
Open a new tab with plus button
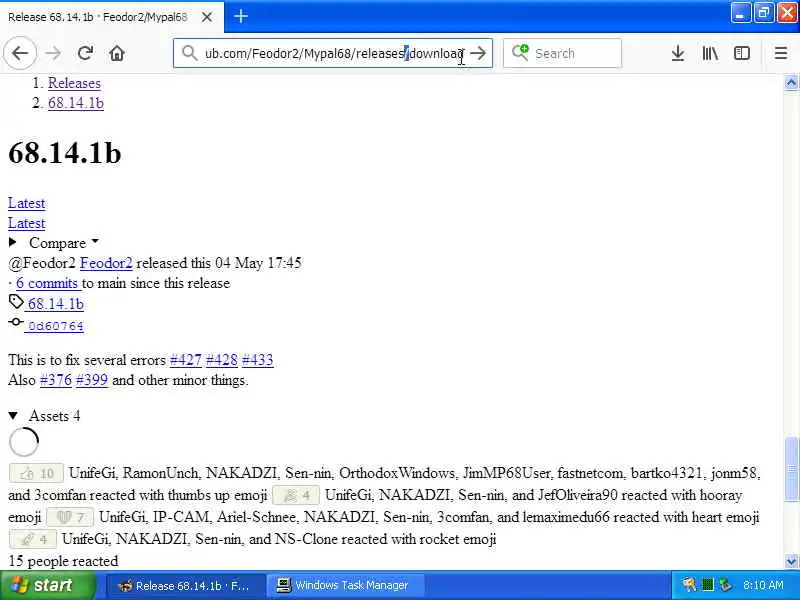(x=241, y=16)
